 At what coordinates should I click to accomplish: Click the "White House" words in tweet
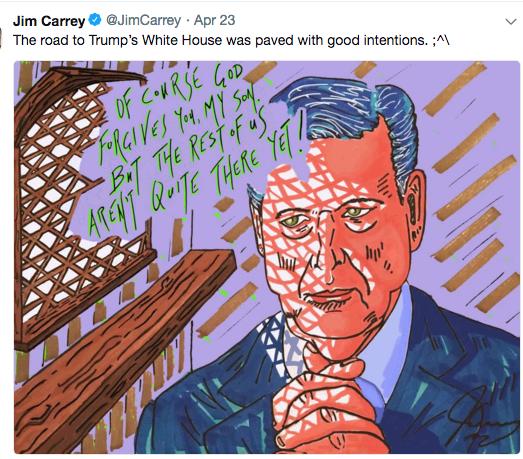click(182, 41)
